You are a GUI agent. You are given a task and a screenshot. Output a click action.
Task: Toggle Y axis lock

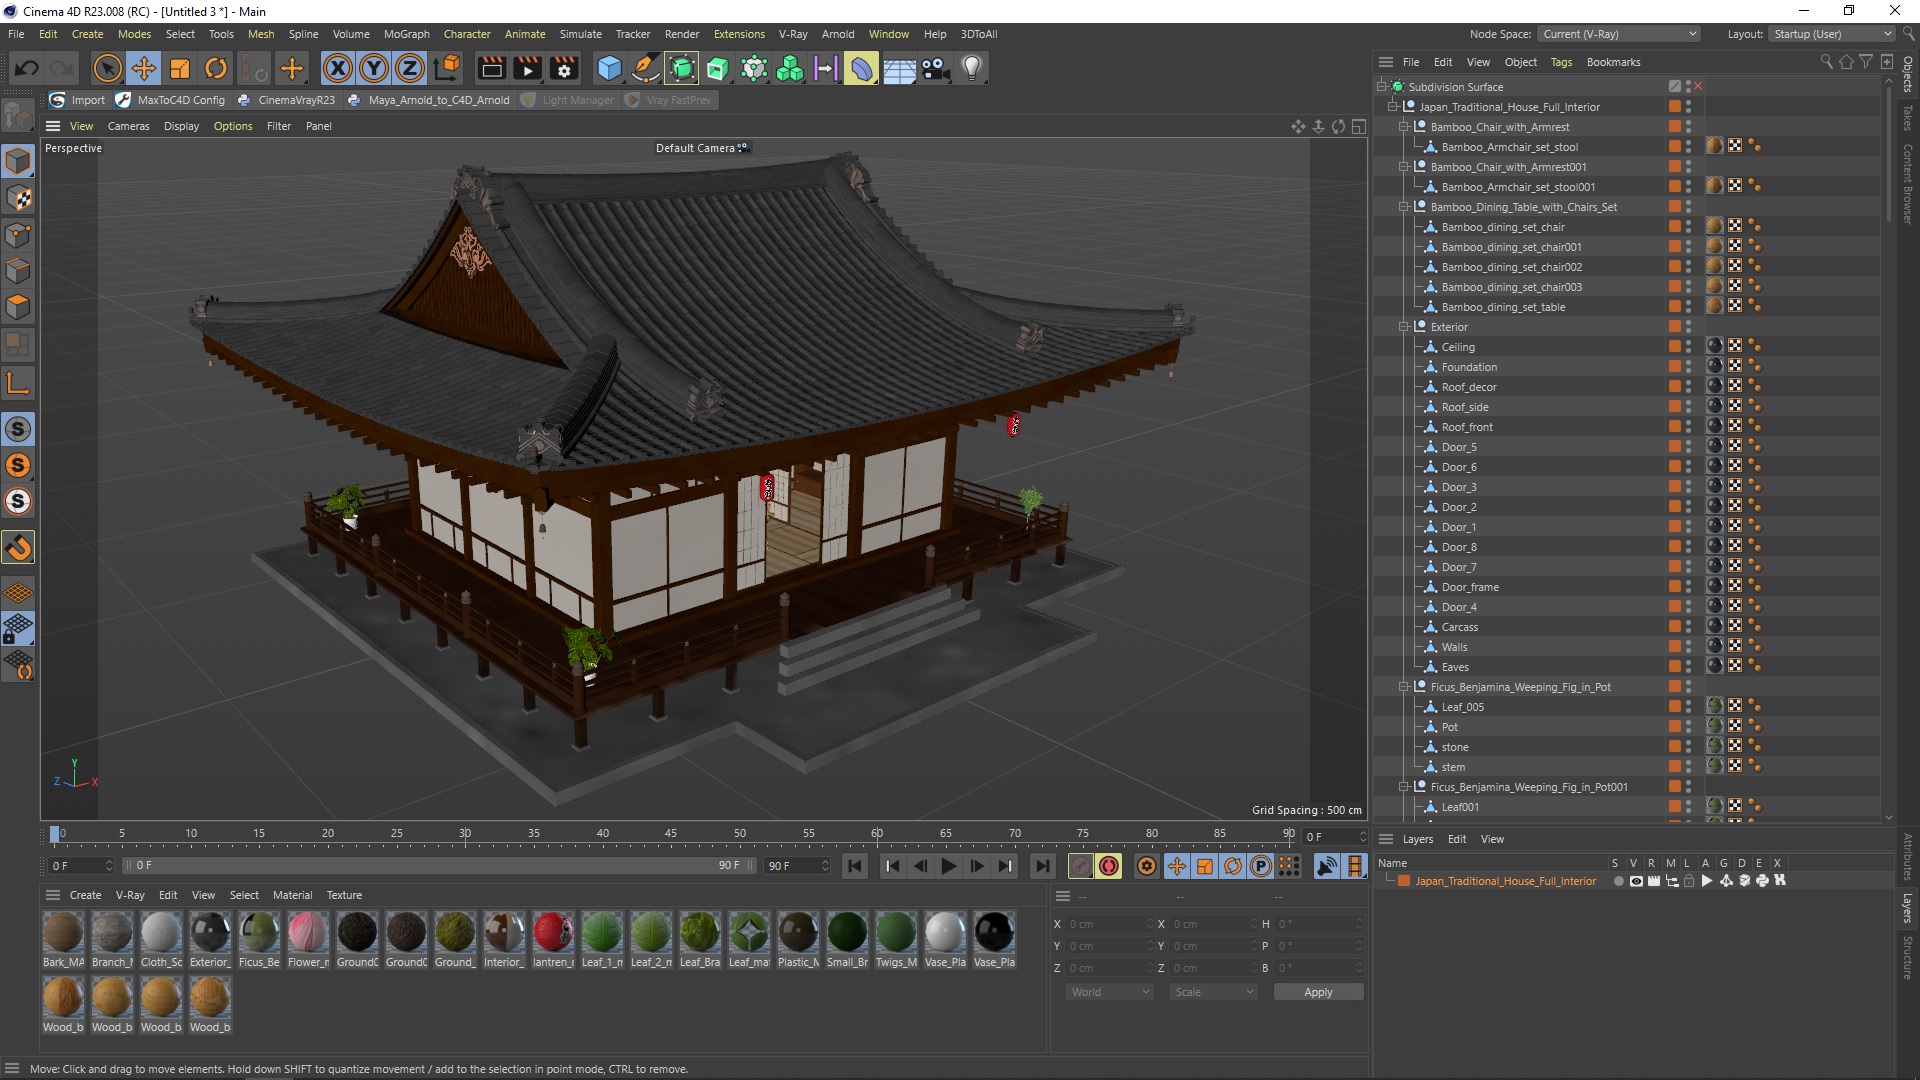[x=374, y=68]
